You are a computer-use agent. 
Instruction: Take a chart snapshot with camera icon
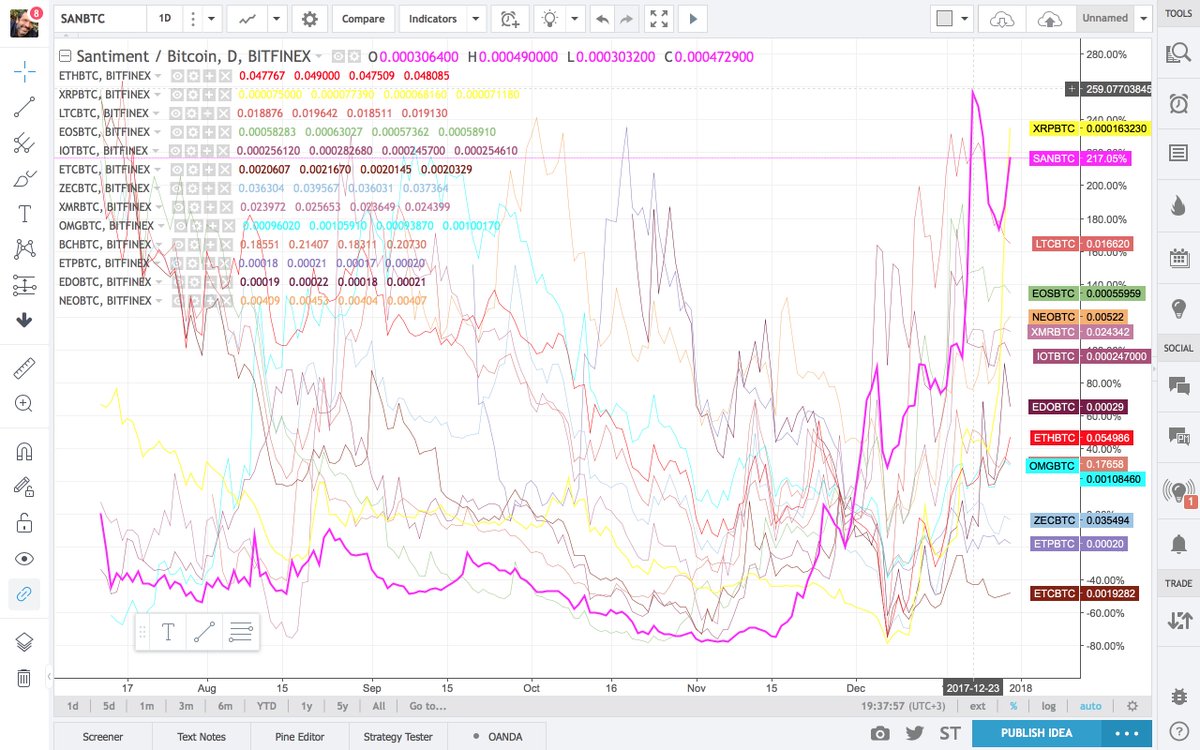[x=880, y=733]
